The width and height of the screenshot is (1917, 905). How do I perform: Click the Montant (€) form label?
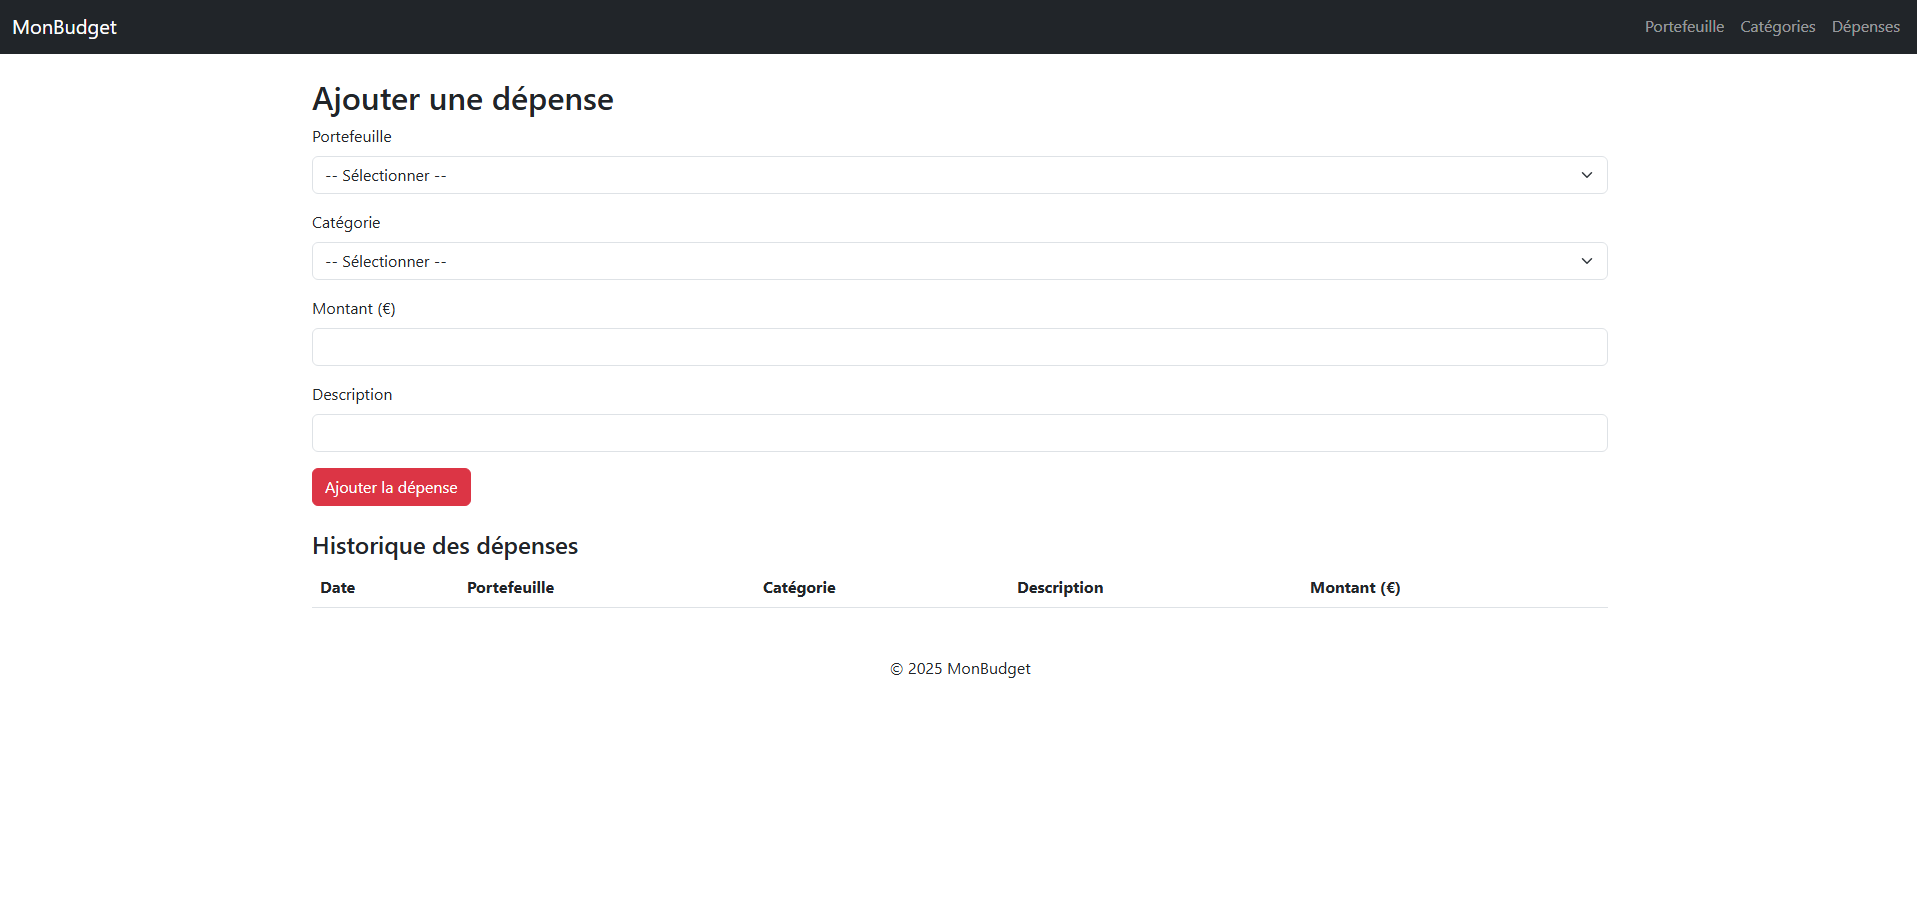pos(353,309)
